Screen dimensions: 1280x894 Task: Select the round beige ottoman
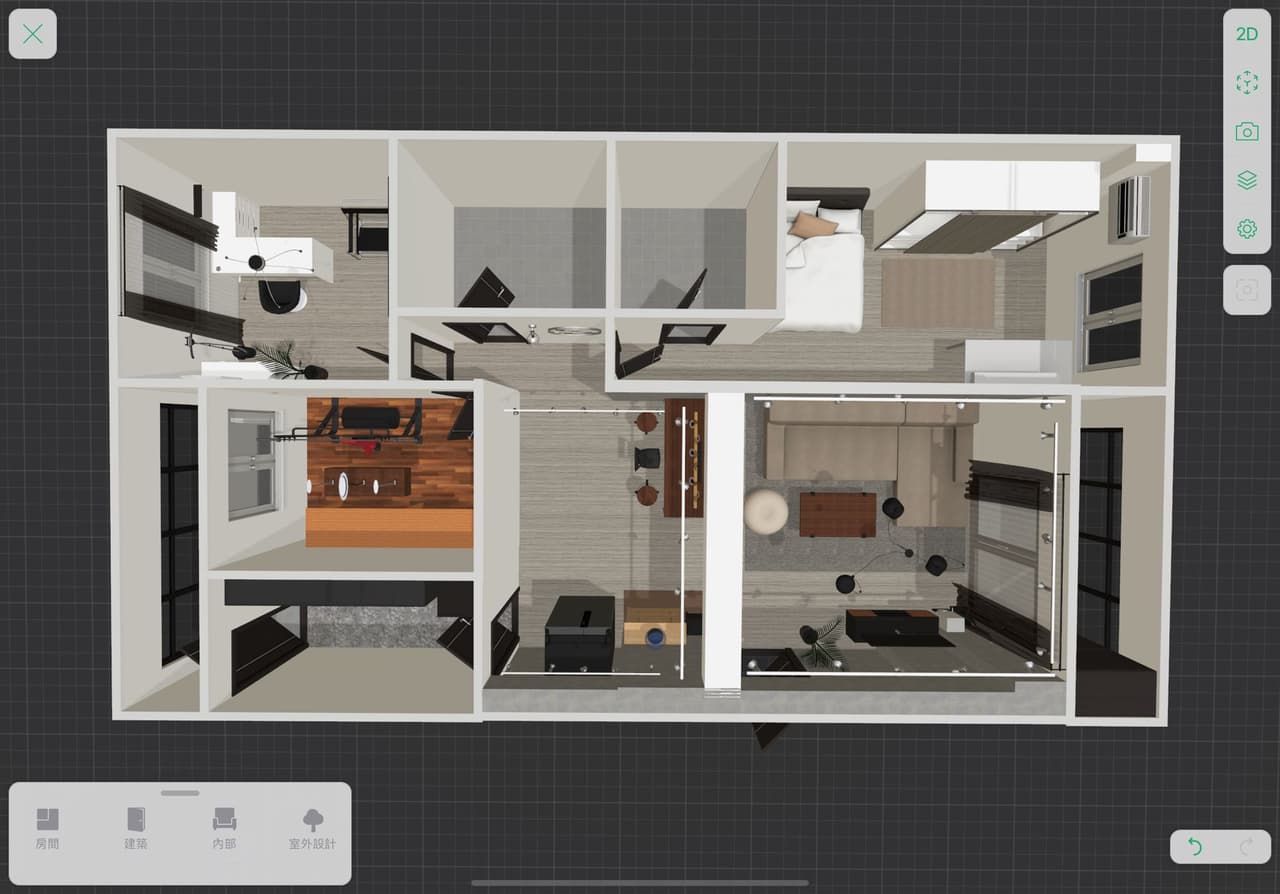point(766,511)
